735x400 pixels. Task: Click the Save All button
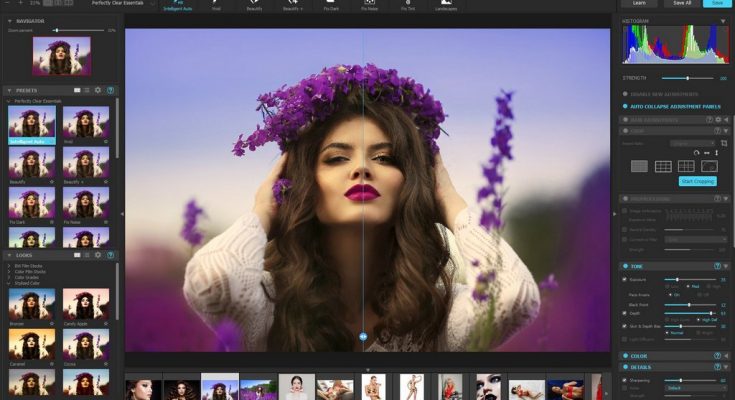(680, 4)
